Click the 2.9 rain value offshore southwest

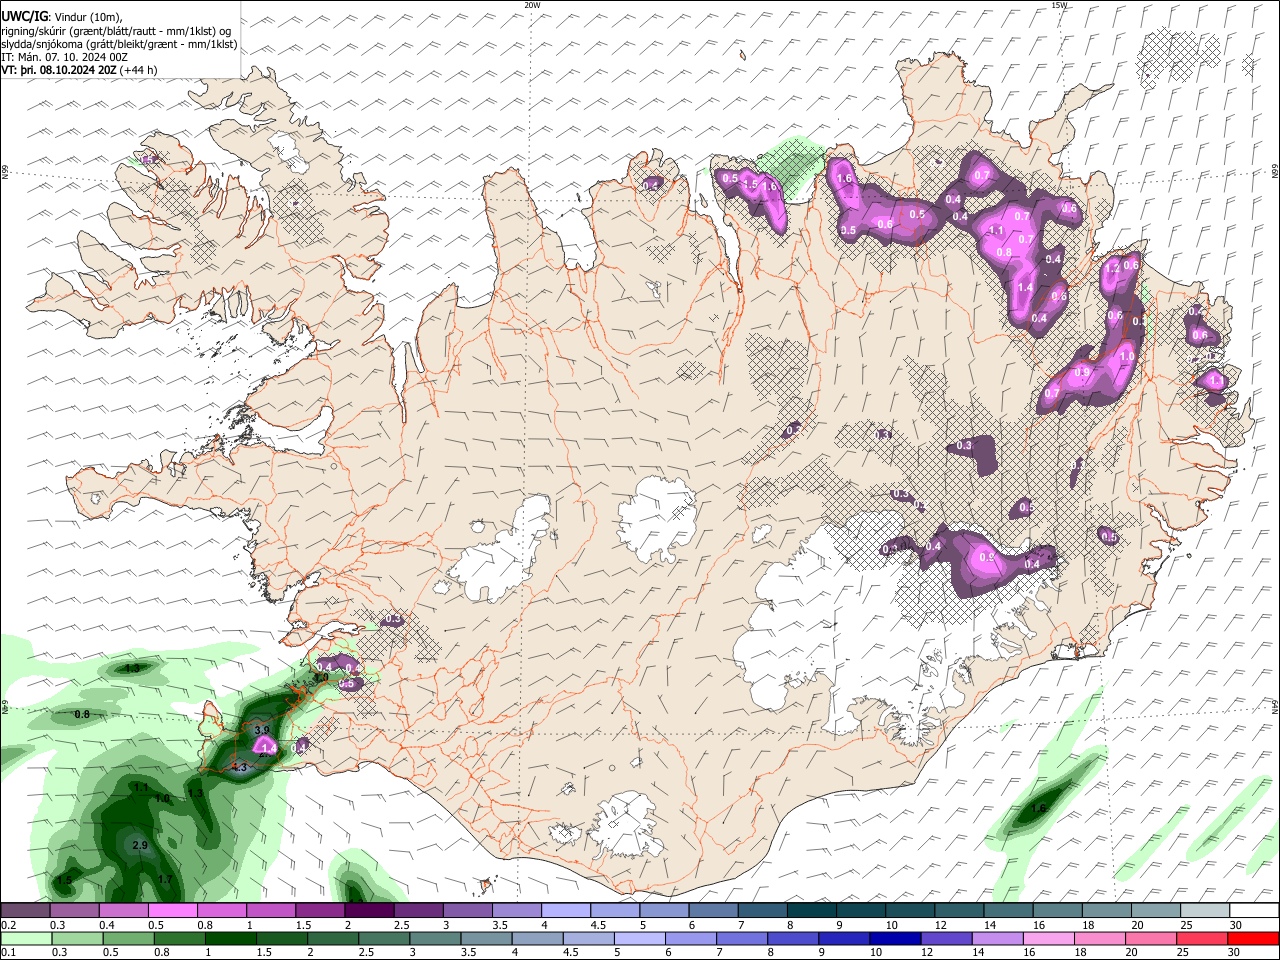click(x=140, y=846)
